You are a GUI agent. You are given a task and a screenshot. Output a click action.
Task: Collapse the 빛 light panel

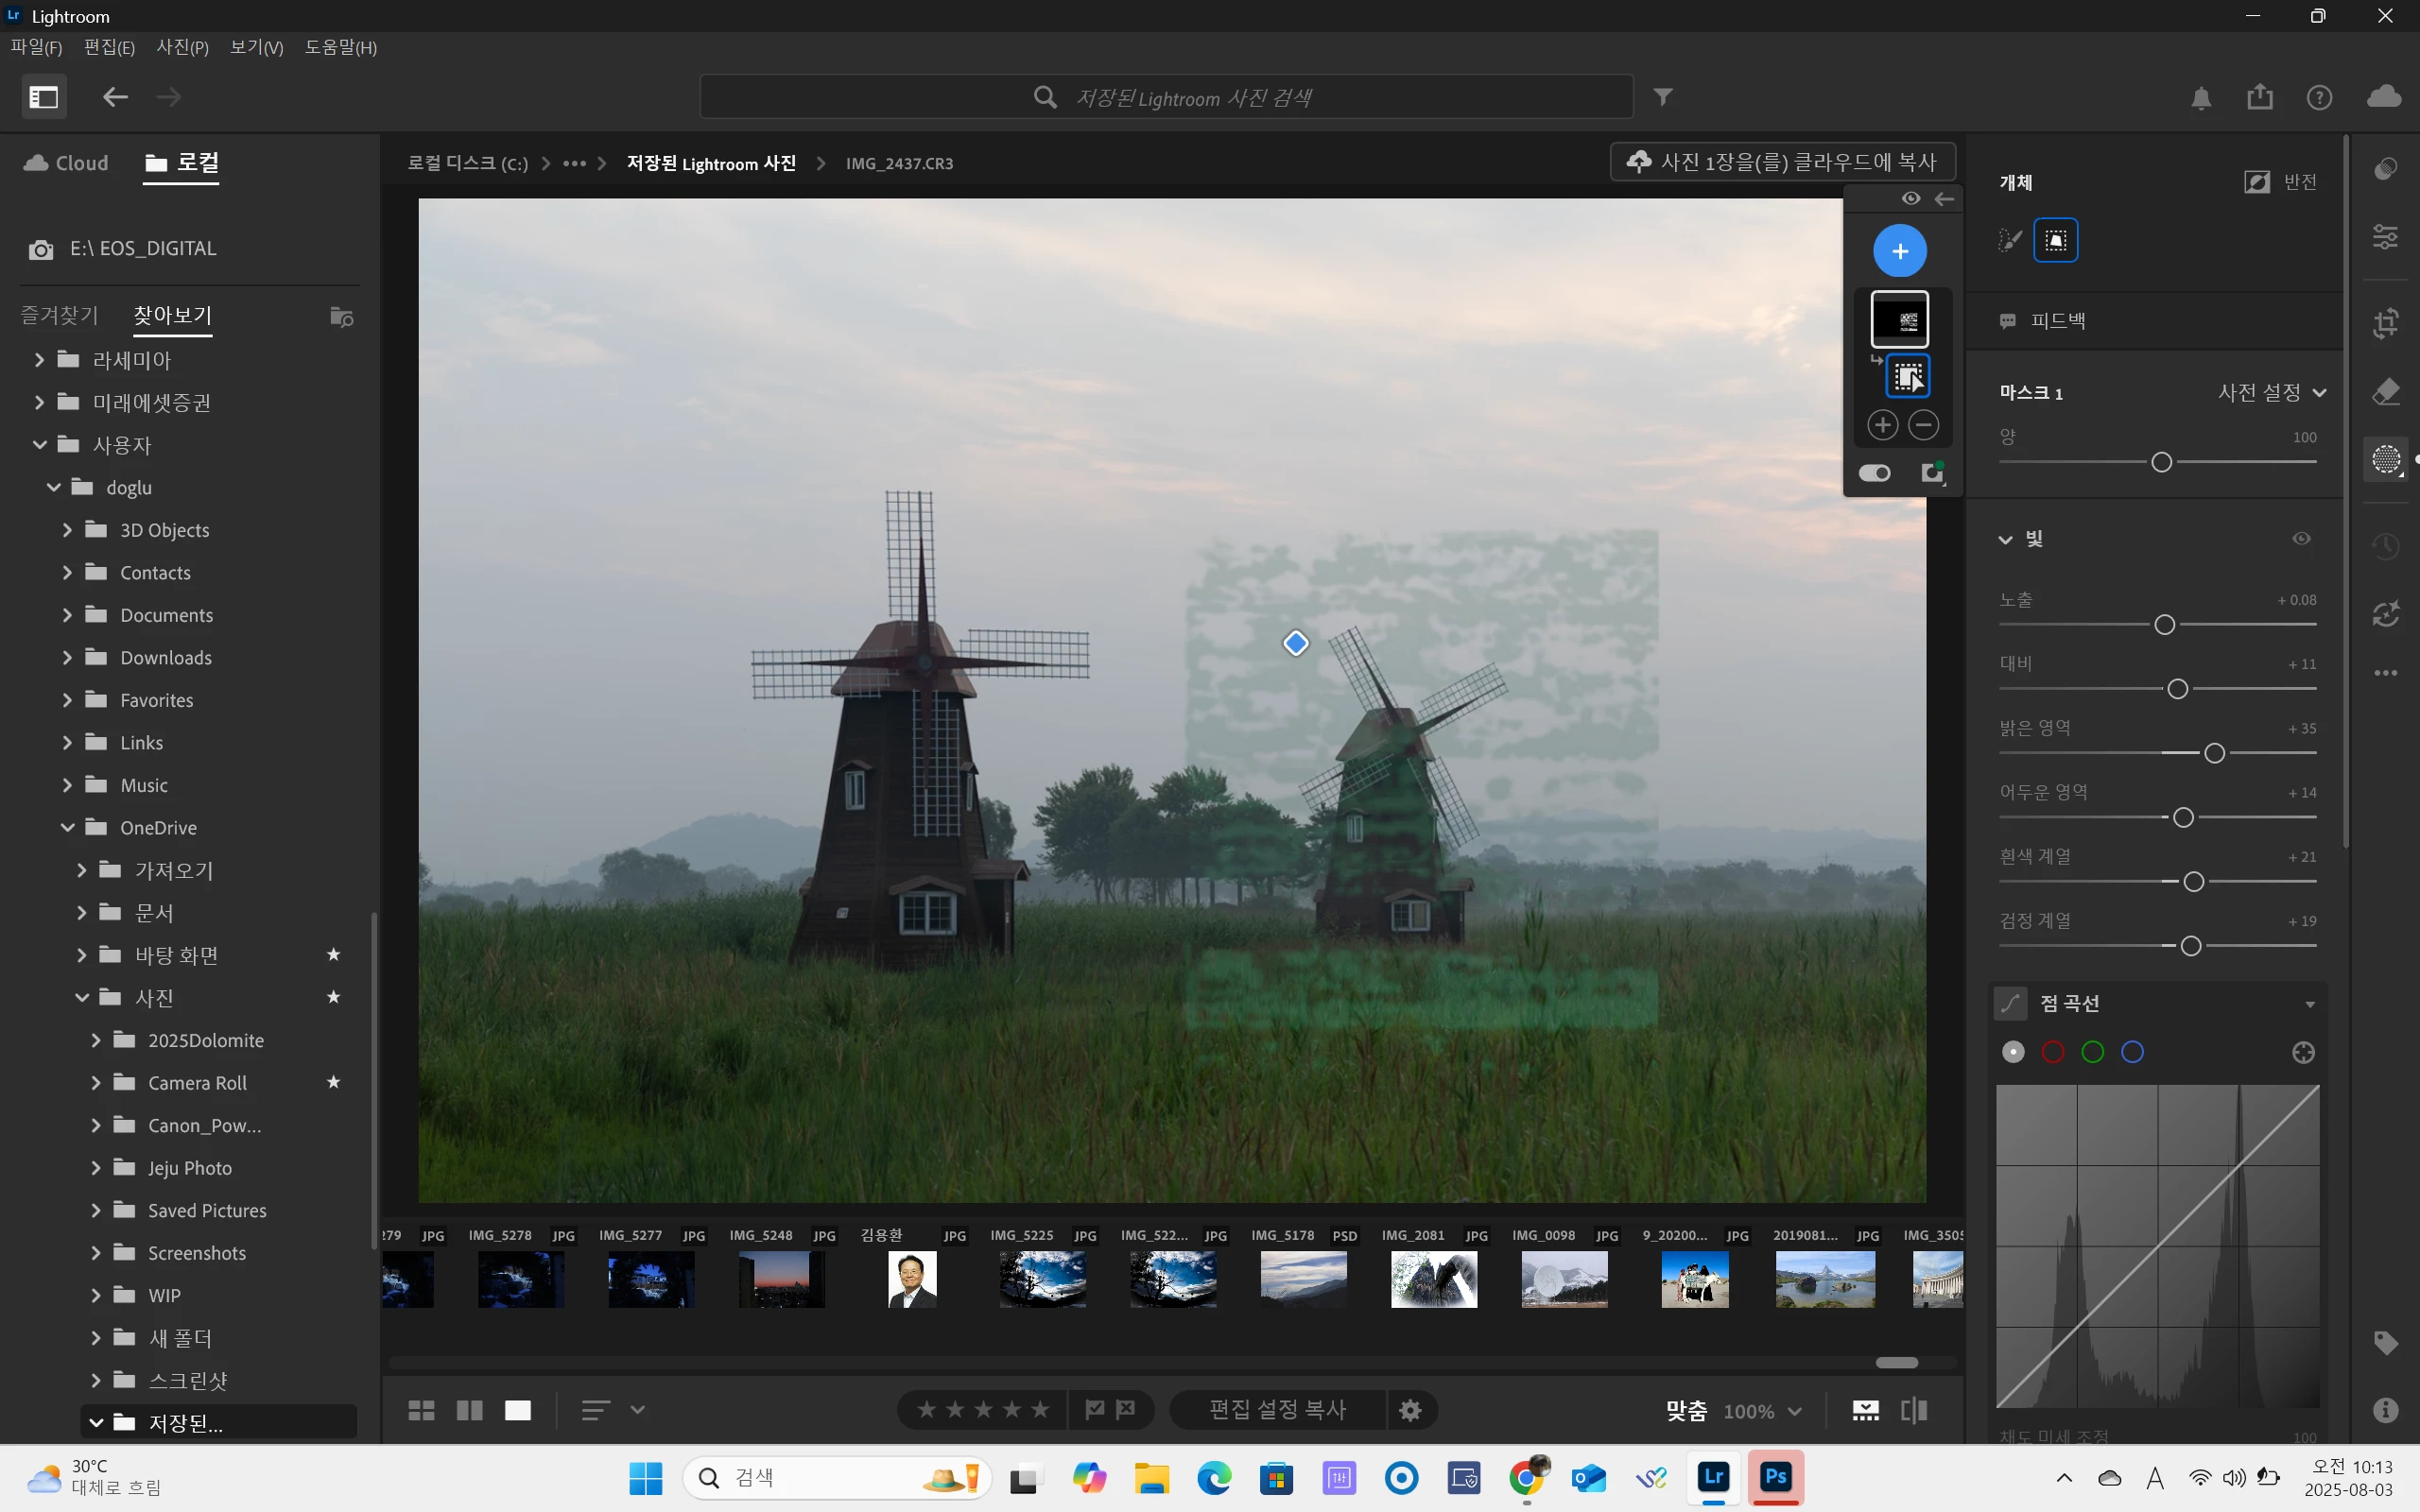pyautogui.click(x=2005, y=540)
